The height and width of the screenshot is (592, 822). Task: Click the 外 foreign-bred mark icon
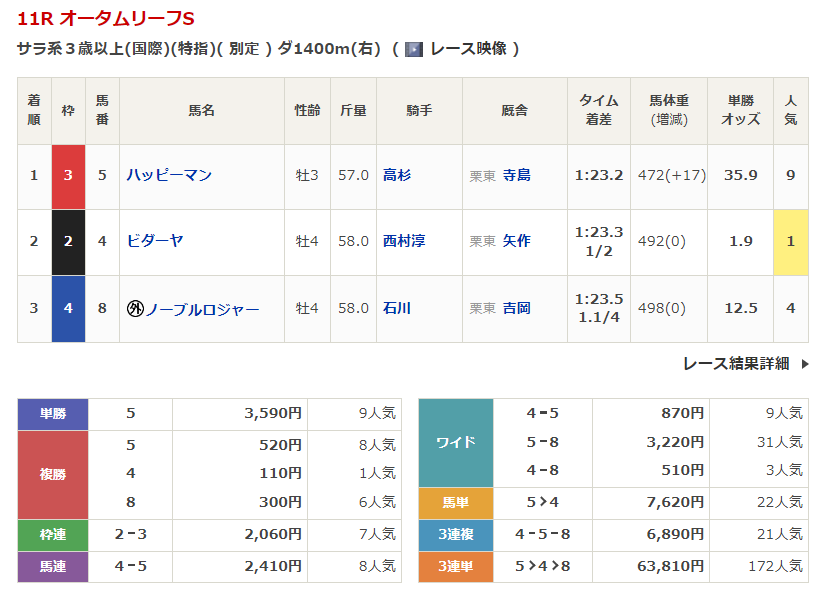coord(135,309)
